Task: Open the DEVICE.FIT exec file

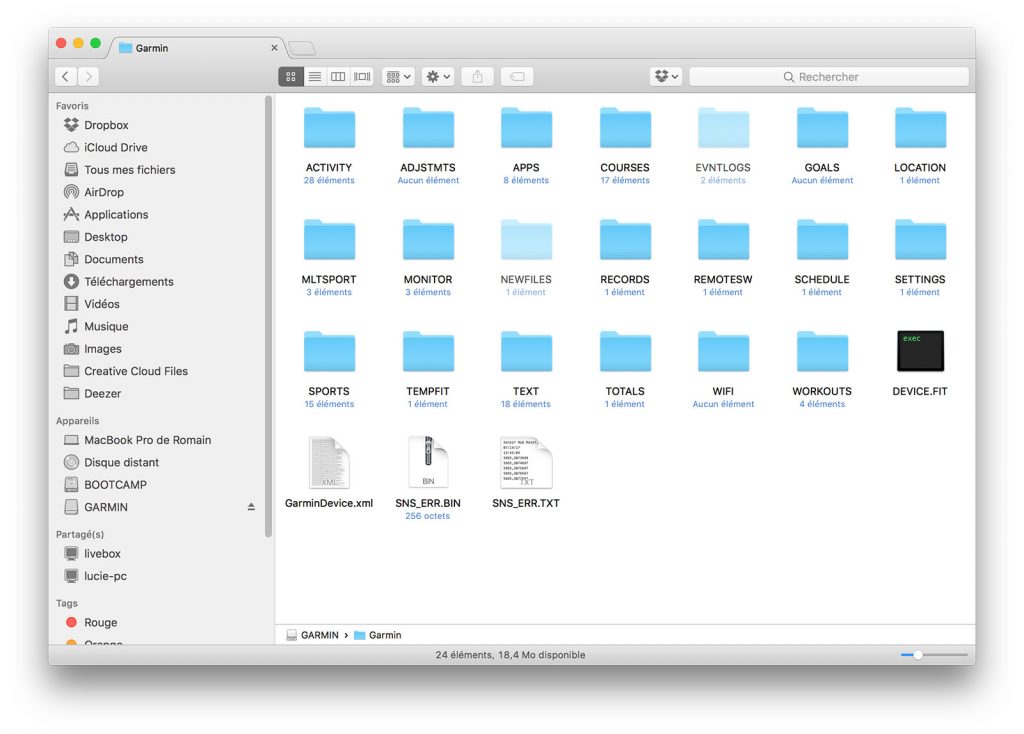Action: (x=919, y=352)
